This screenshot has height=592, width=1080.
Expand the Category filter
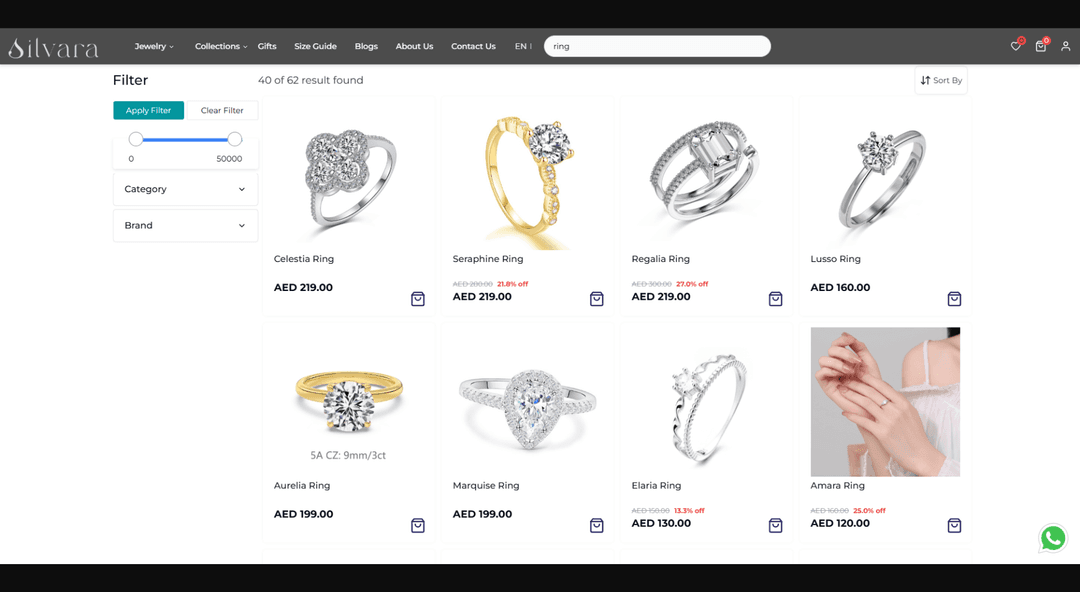185,189
